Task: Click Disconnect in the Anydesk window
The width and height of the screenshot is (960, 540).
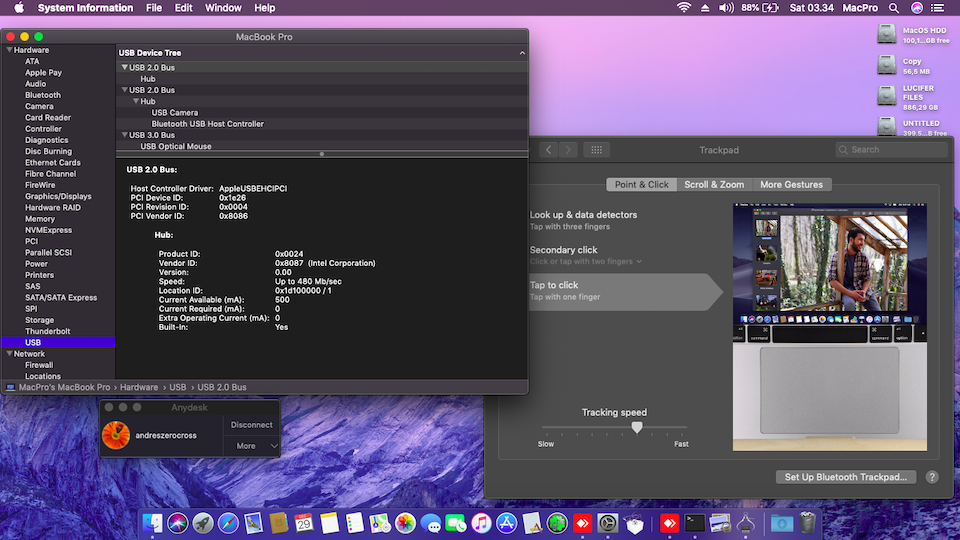Action: (251, 425)
